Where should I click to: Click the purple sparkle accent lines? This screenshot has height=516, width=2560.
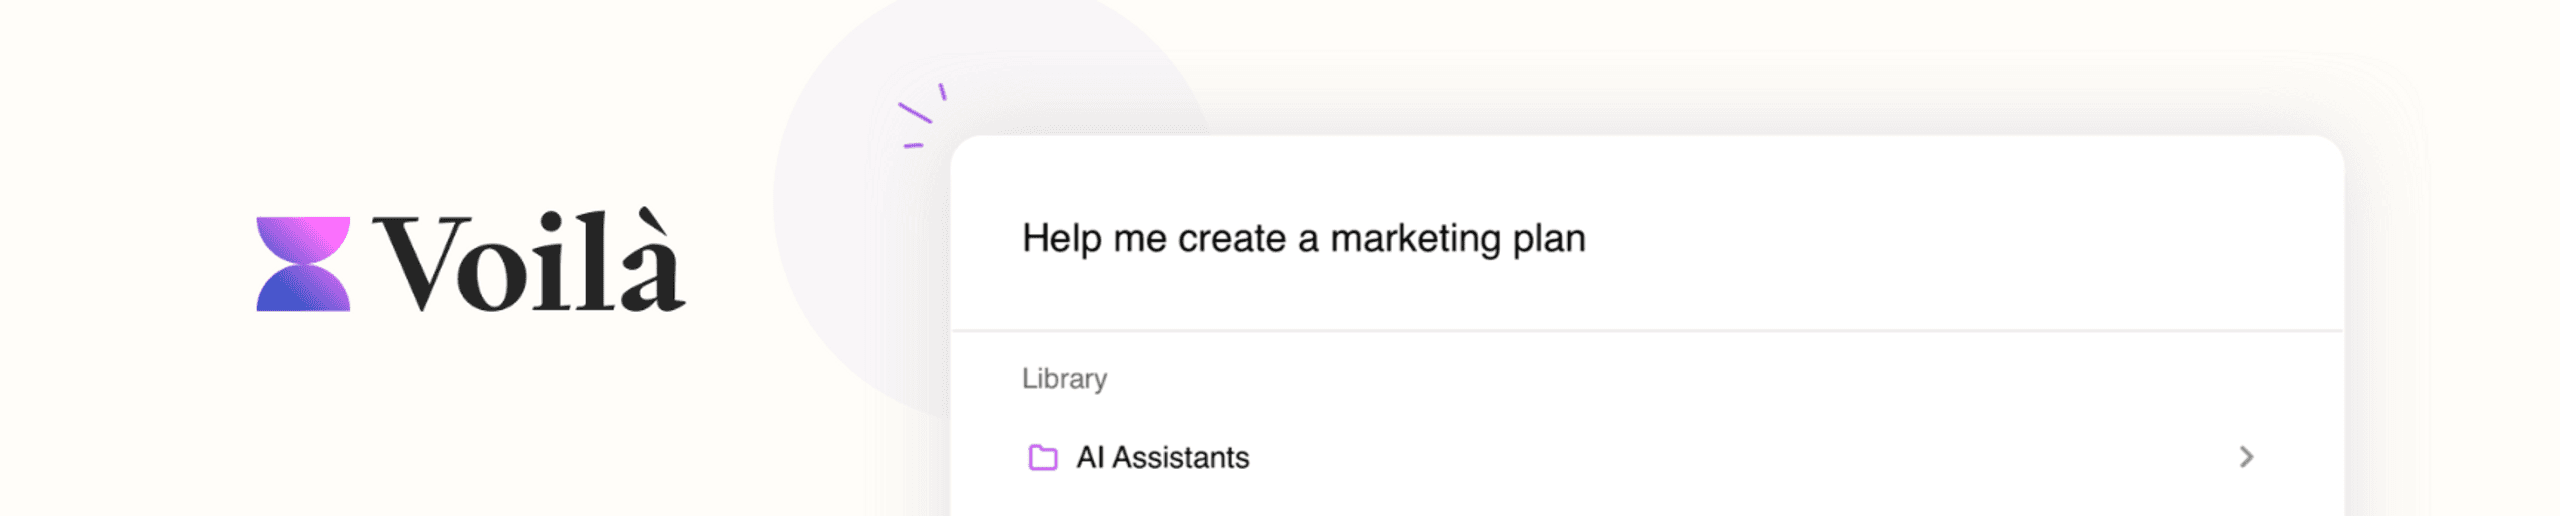(x=922, y=116)
